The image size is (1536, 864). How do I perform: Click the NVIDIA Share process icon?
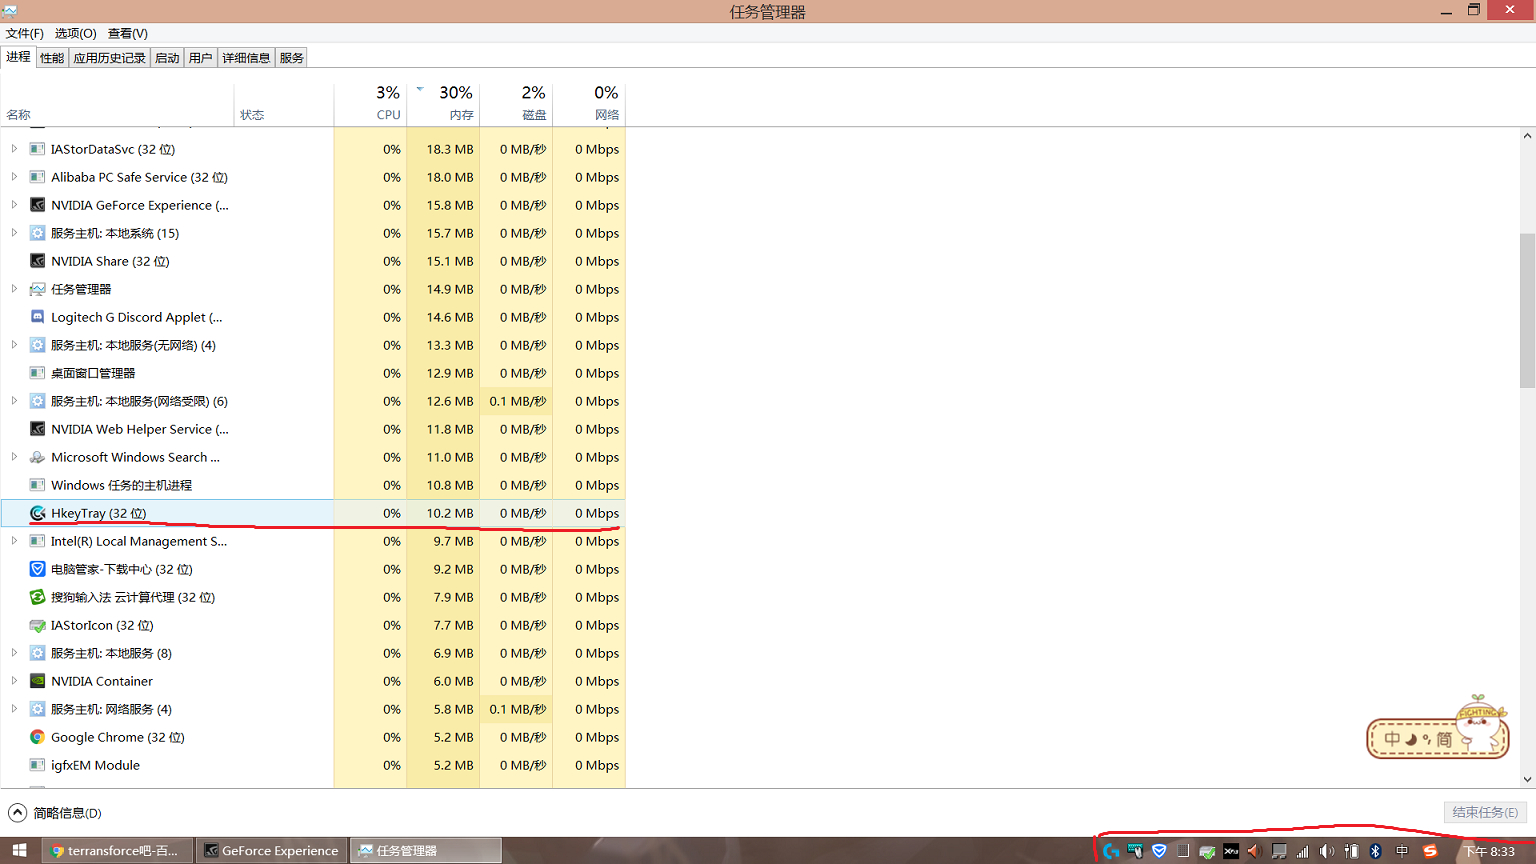coord(37,261)
